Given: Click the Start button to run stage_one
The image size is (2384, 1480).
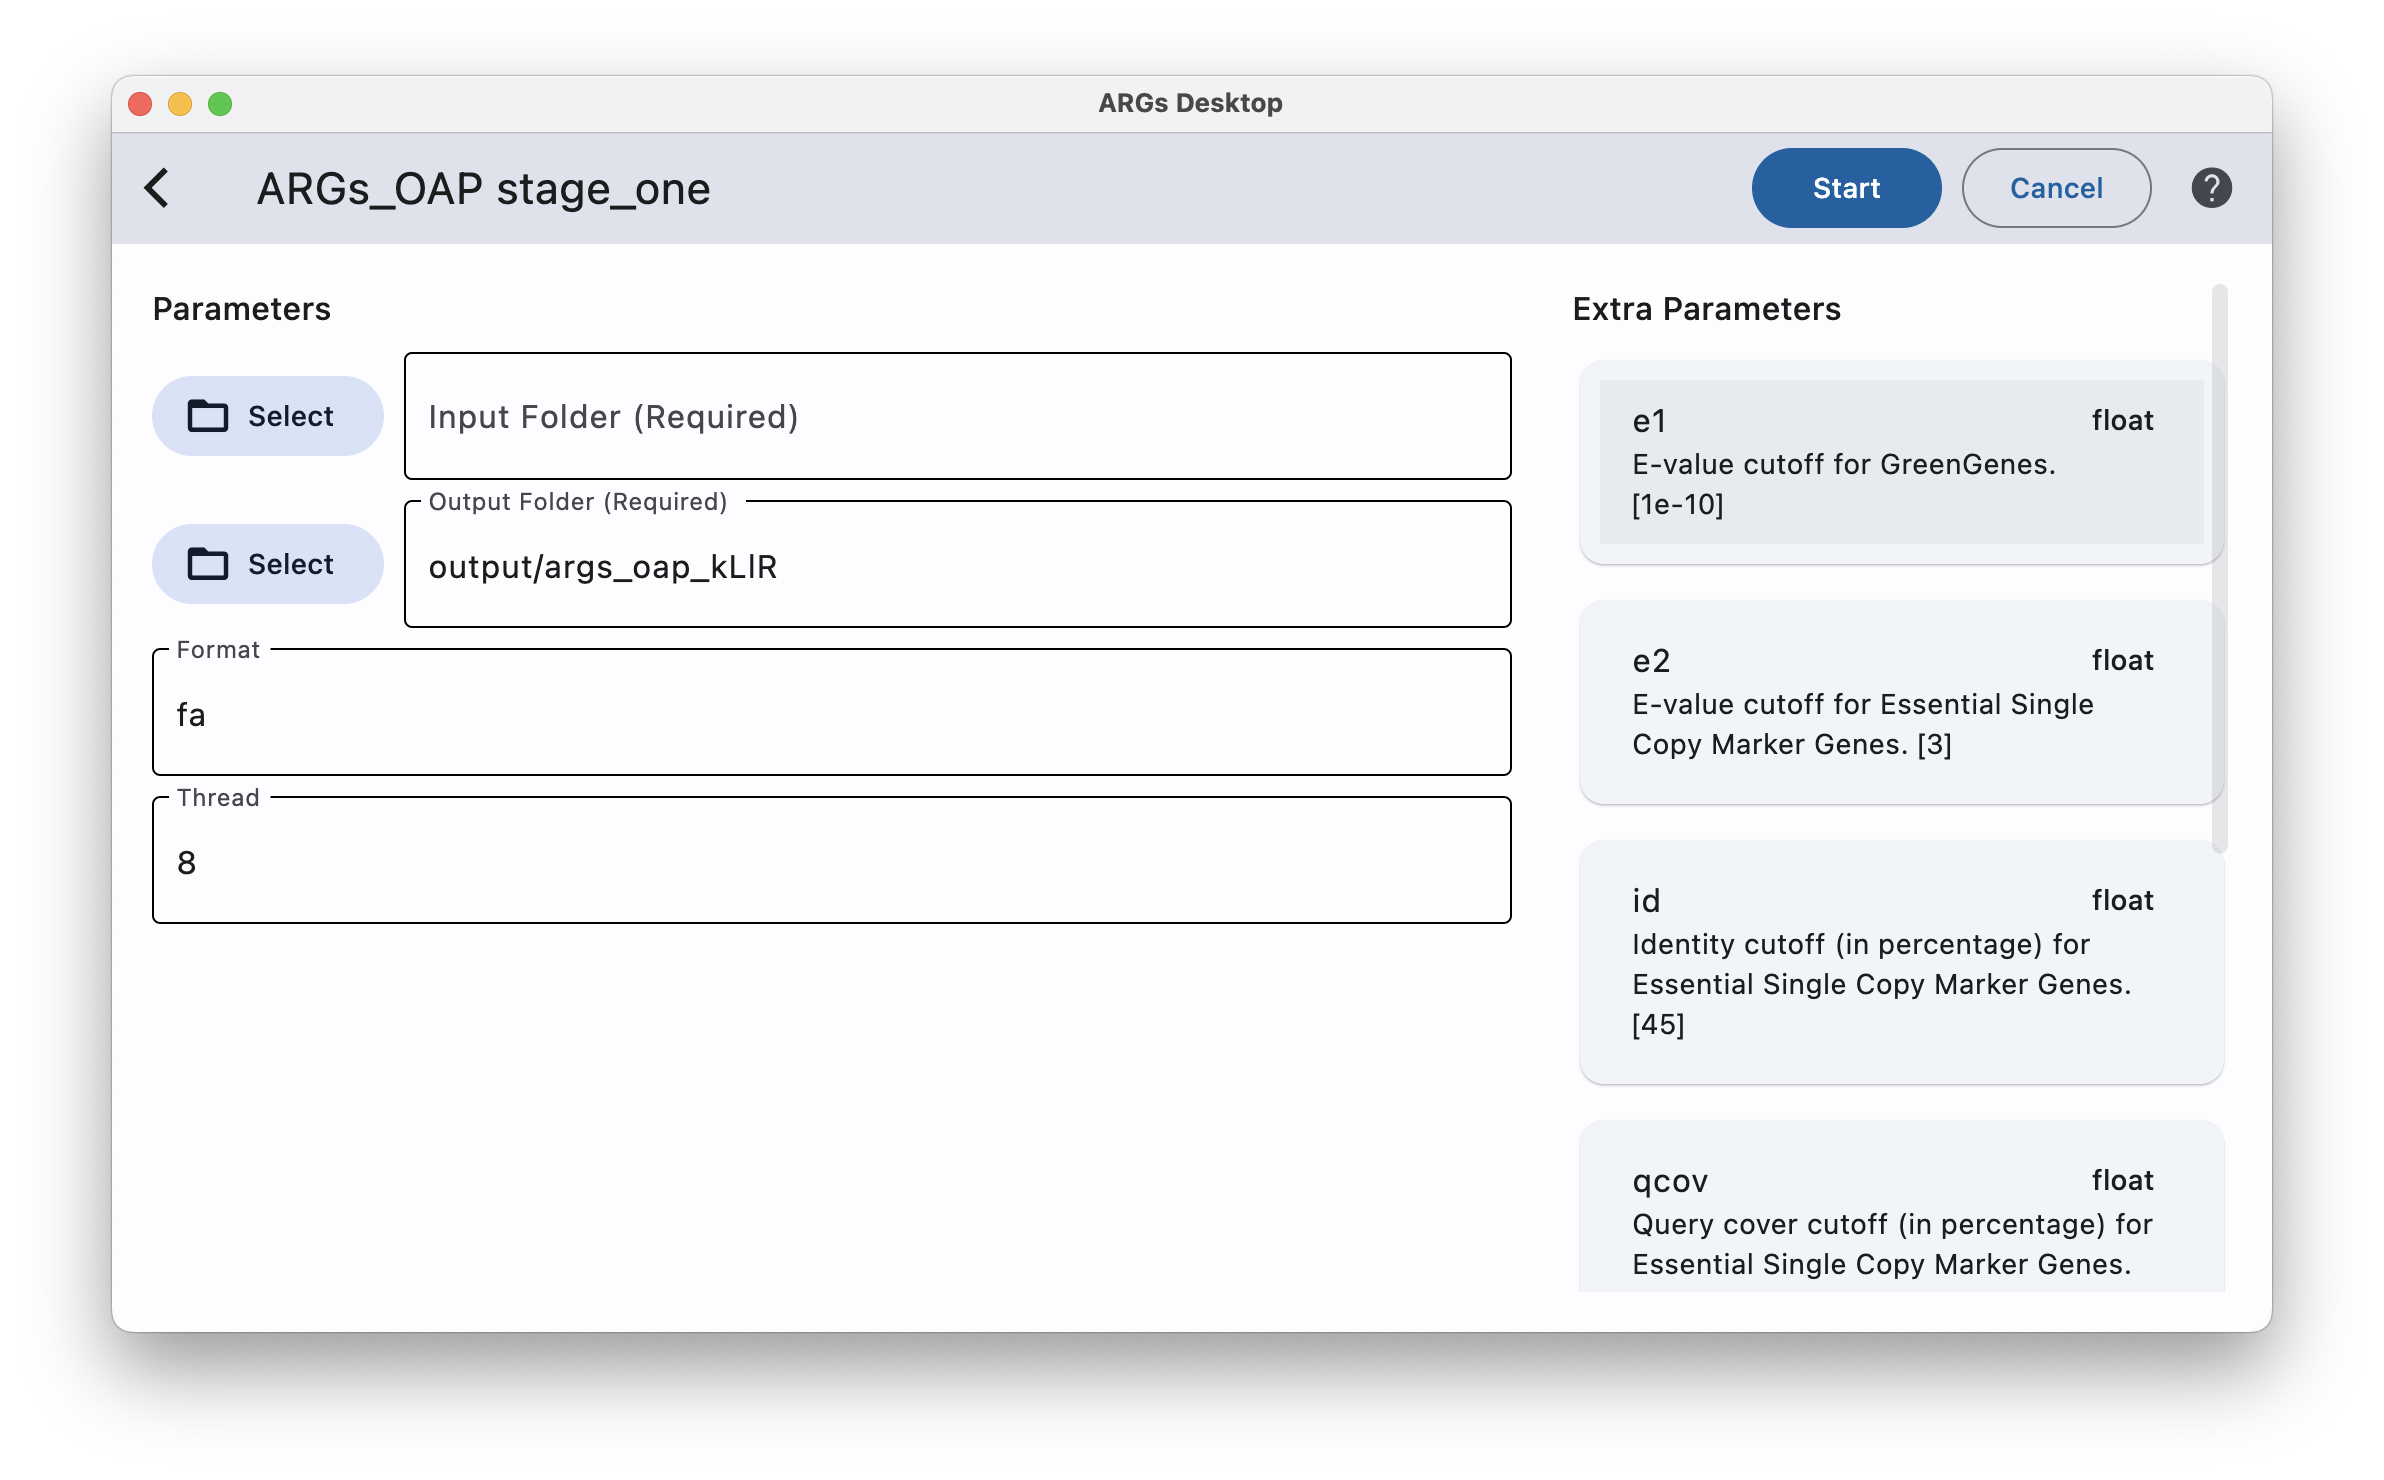Looking at the screenshot, I should click(1845, 188).
